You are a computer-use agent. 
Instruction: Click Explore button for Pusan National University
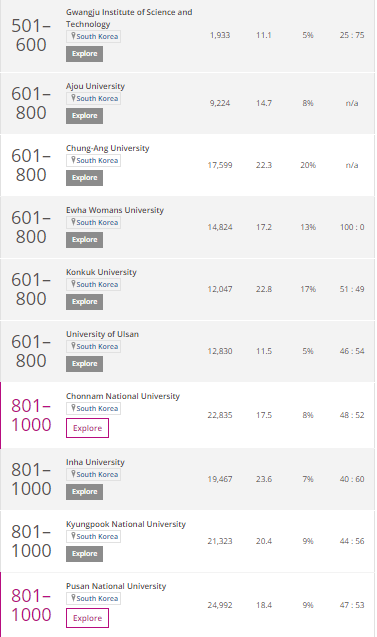click(x=87, y=618)
